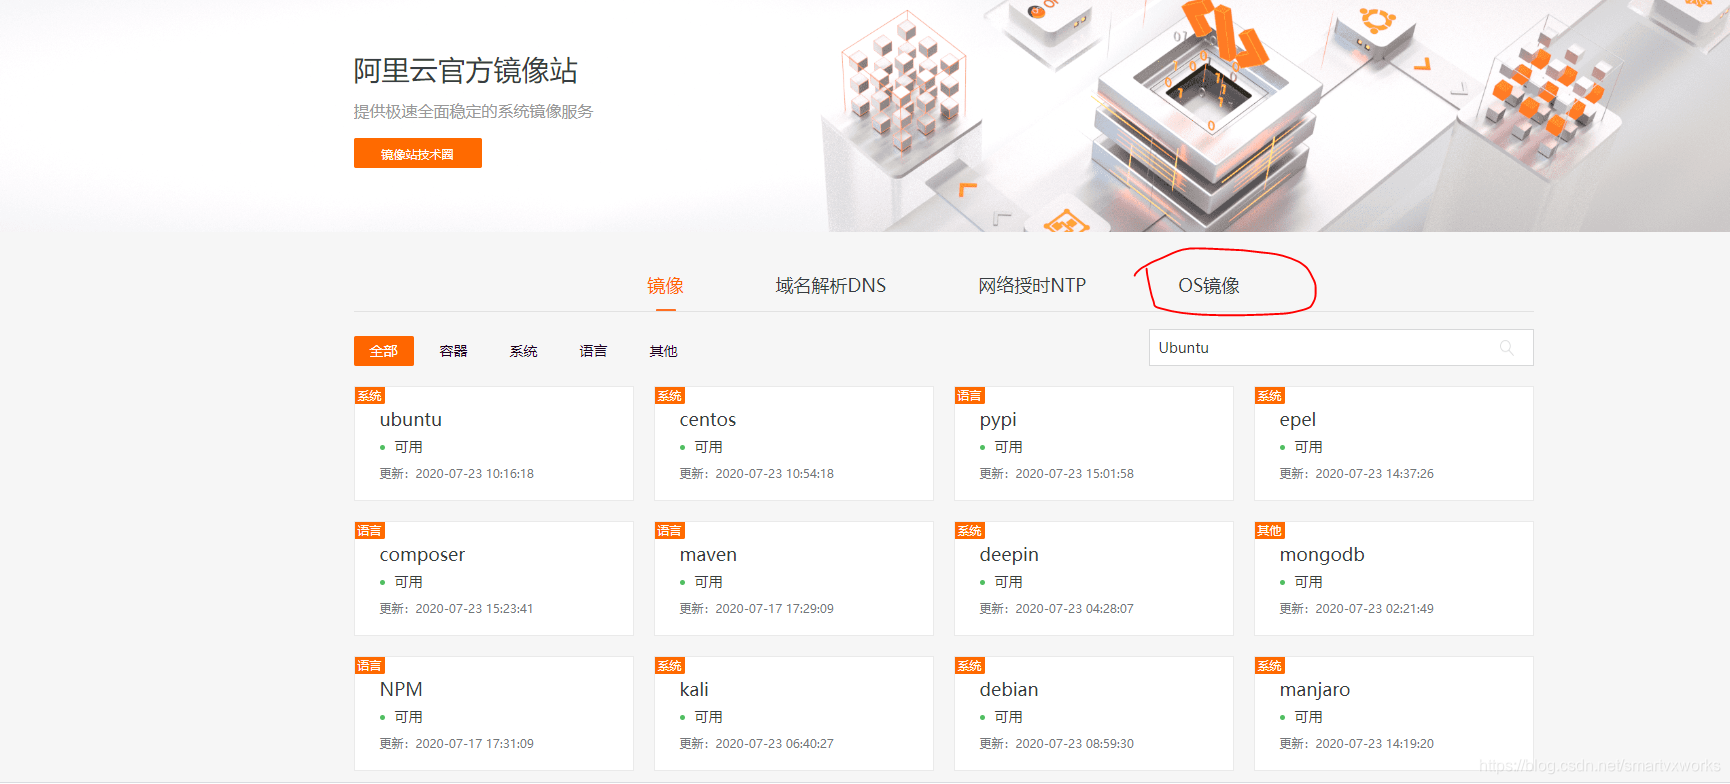Open the debian mirror card
This screenshot has width=1730, height=784.
(1094, 713)
